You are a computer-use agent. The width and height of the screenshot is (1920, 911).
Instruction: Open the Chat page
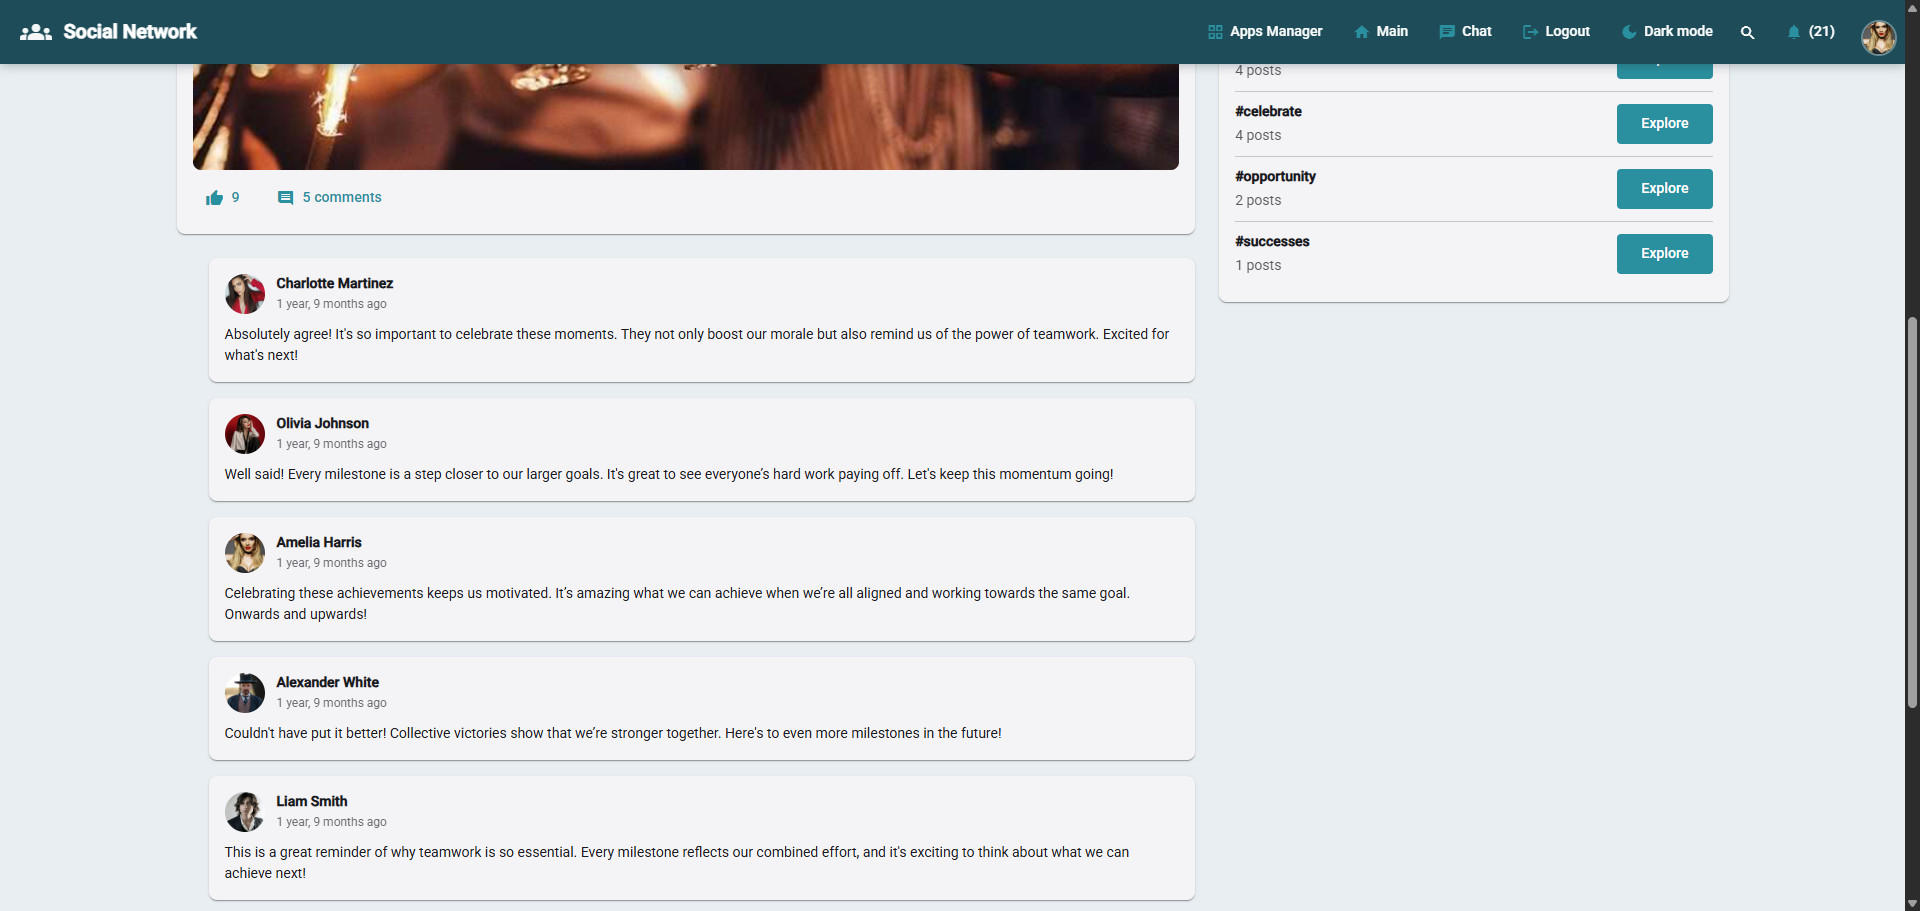click(x=1465, y=32)
